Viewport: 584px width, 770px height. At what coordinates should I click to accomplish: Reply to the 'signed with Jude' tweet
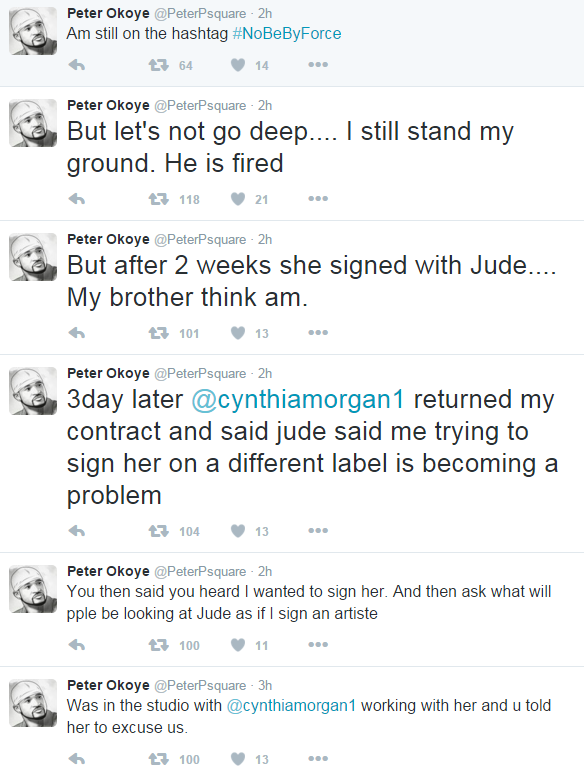77,333
